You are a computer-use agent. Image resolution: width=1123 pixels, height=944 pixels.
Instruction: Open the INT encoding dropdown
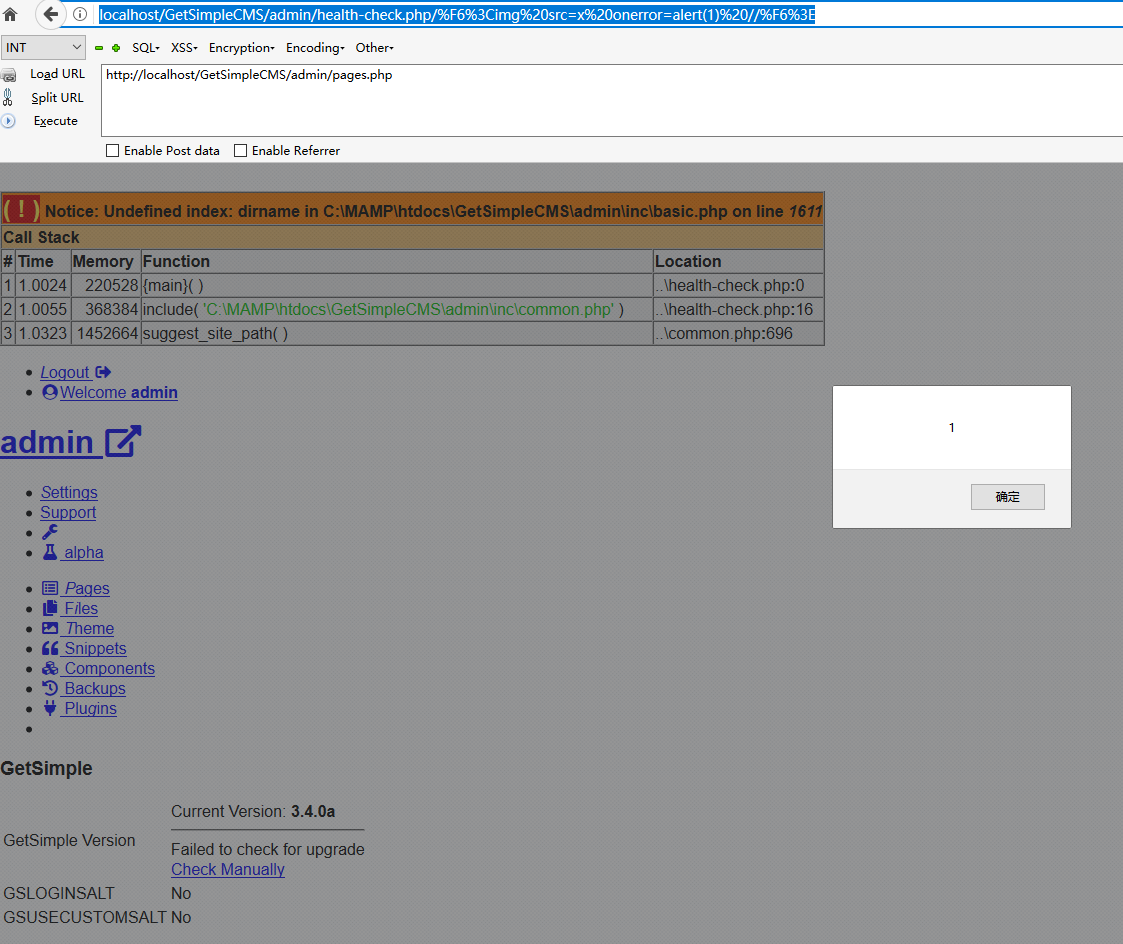(x=43, y=47)
